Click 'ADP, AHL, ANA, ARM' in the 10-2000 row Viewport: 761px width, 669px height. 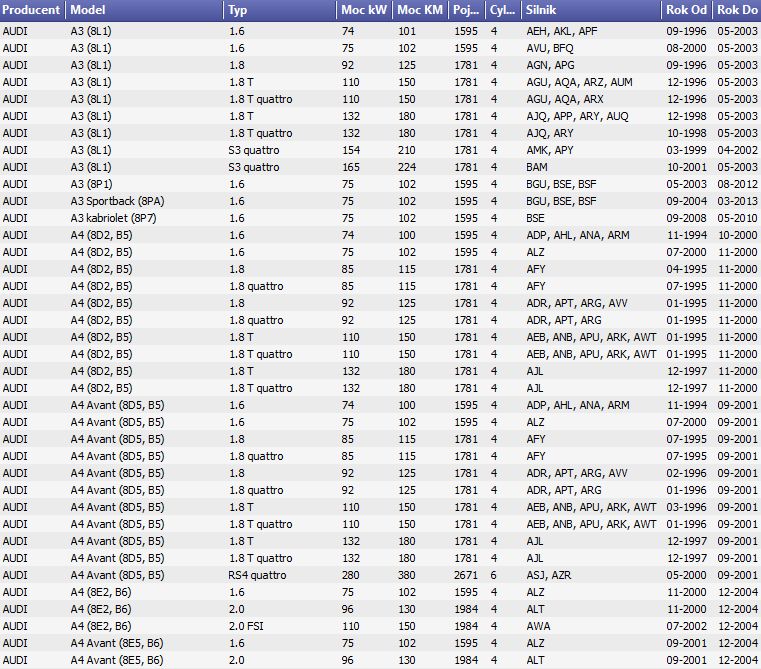[x=578, y=235]
